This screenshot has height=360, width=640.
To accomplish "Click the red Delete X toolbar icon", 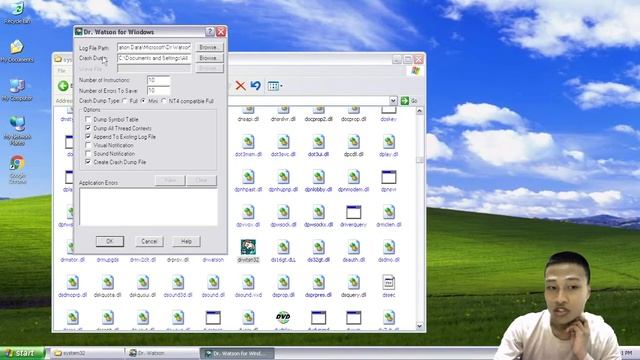I will [x=240, y=86].
